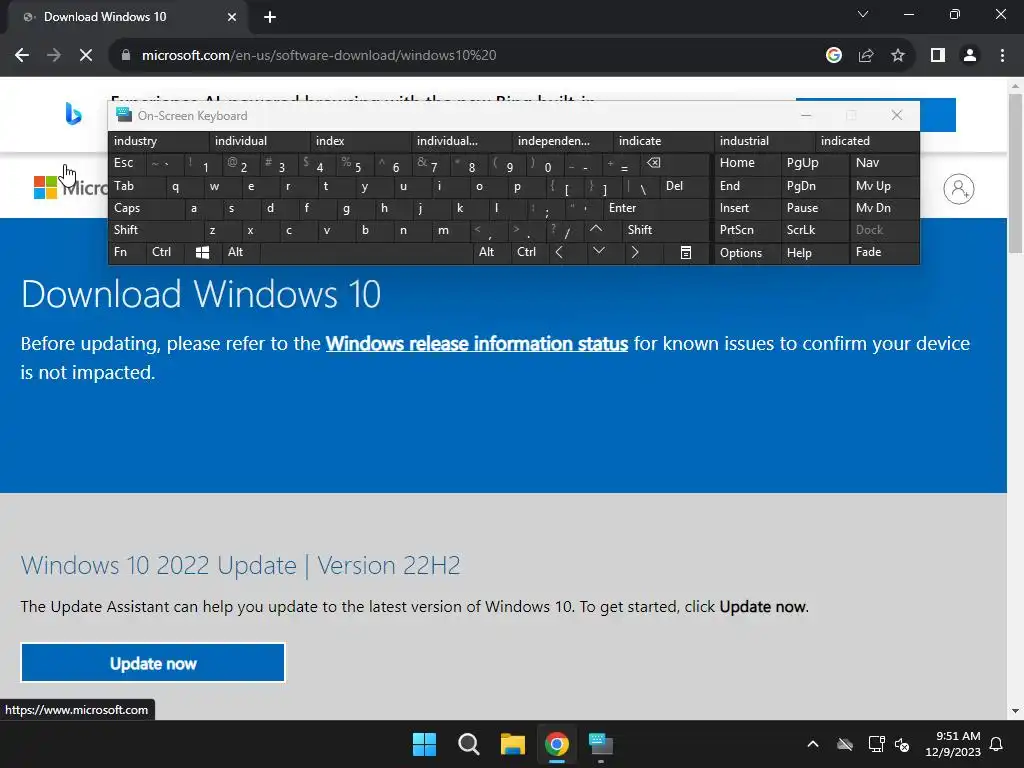This screenshot has width=1024, height=768.
Task: Tap the Mv Up key
Action: click(x=884, y=186)
